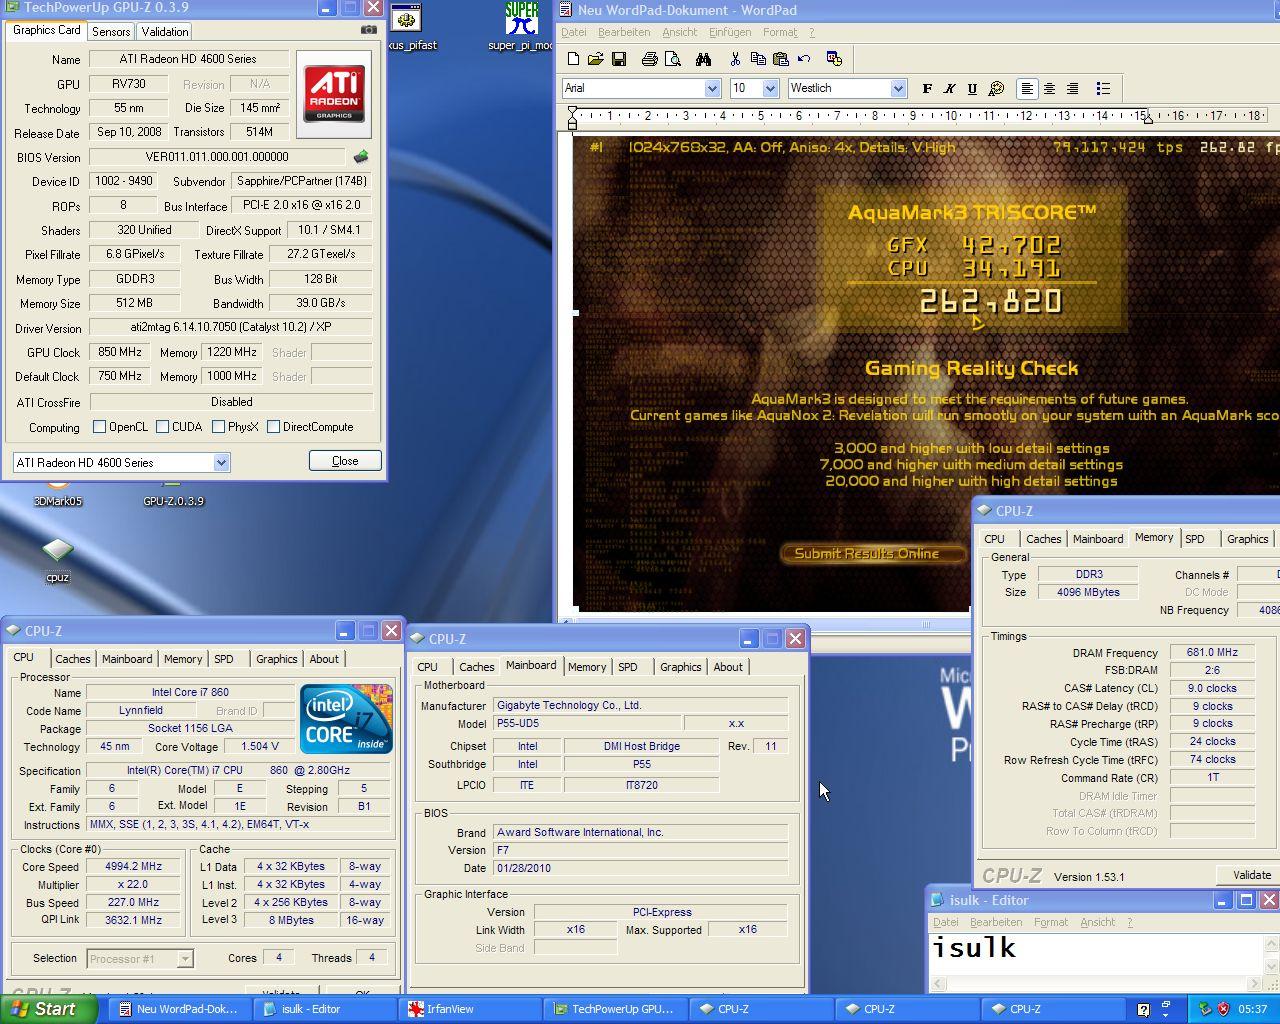Click the Core Speed value 4994.2 MHz
Screen dimensions: 1280x1024
click(133, 867)
